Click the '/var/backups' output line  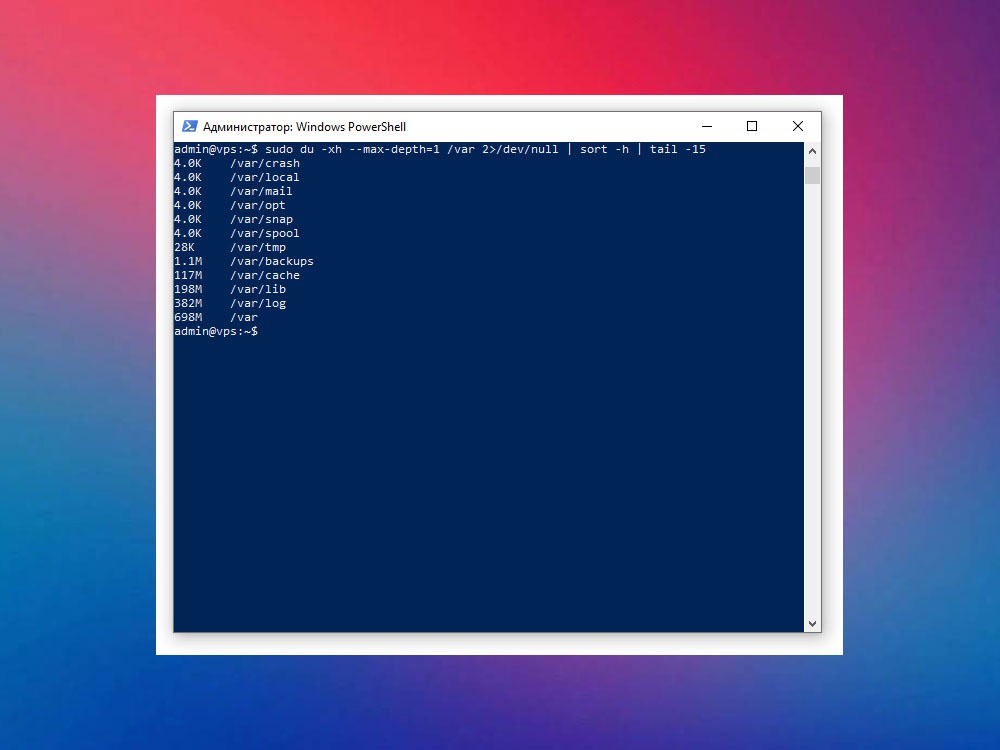pyautogui.click(x=244, y=261)
